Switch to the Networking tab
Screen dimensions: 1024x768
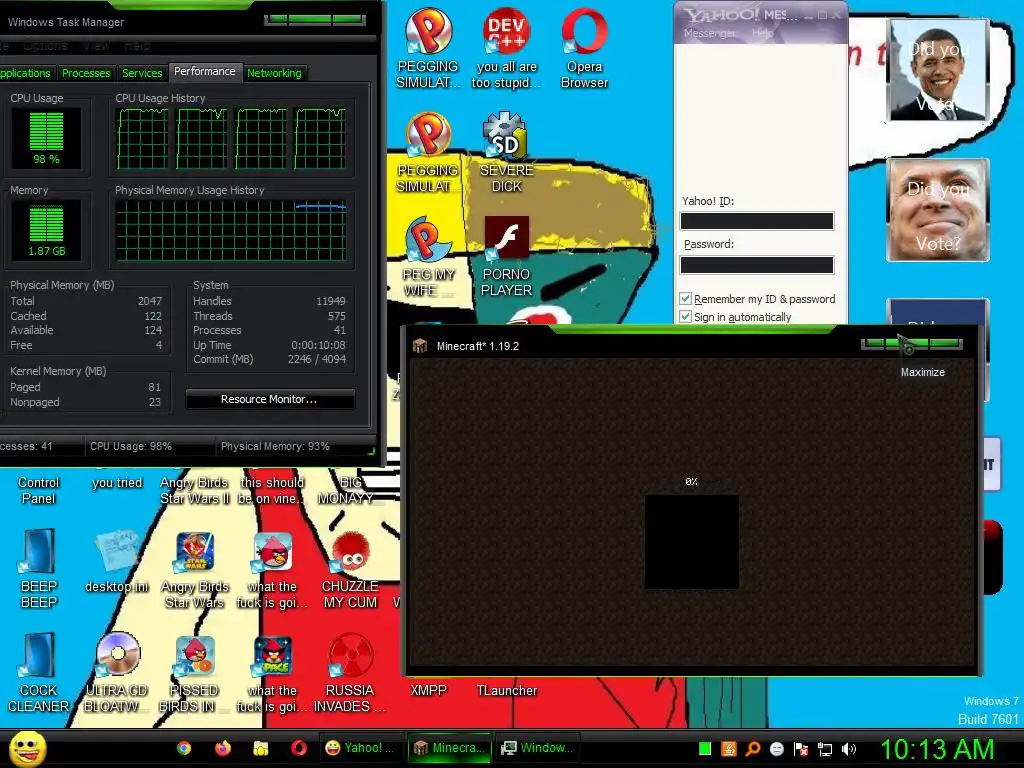[274, 73]
